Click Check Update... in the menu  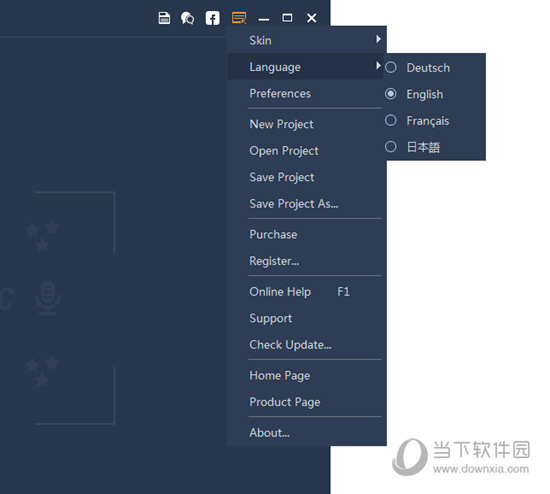point(307,345)
